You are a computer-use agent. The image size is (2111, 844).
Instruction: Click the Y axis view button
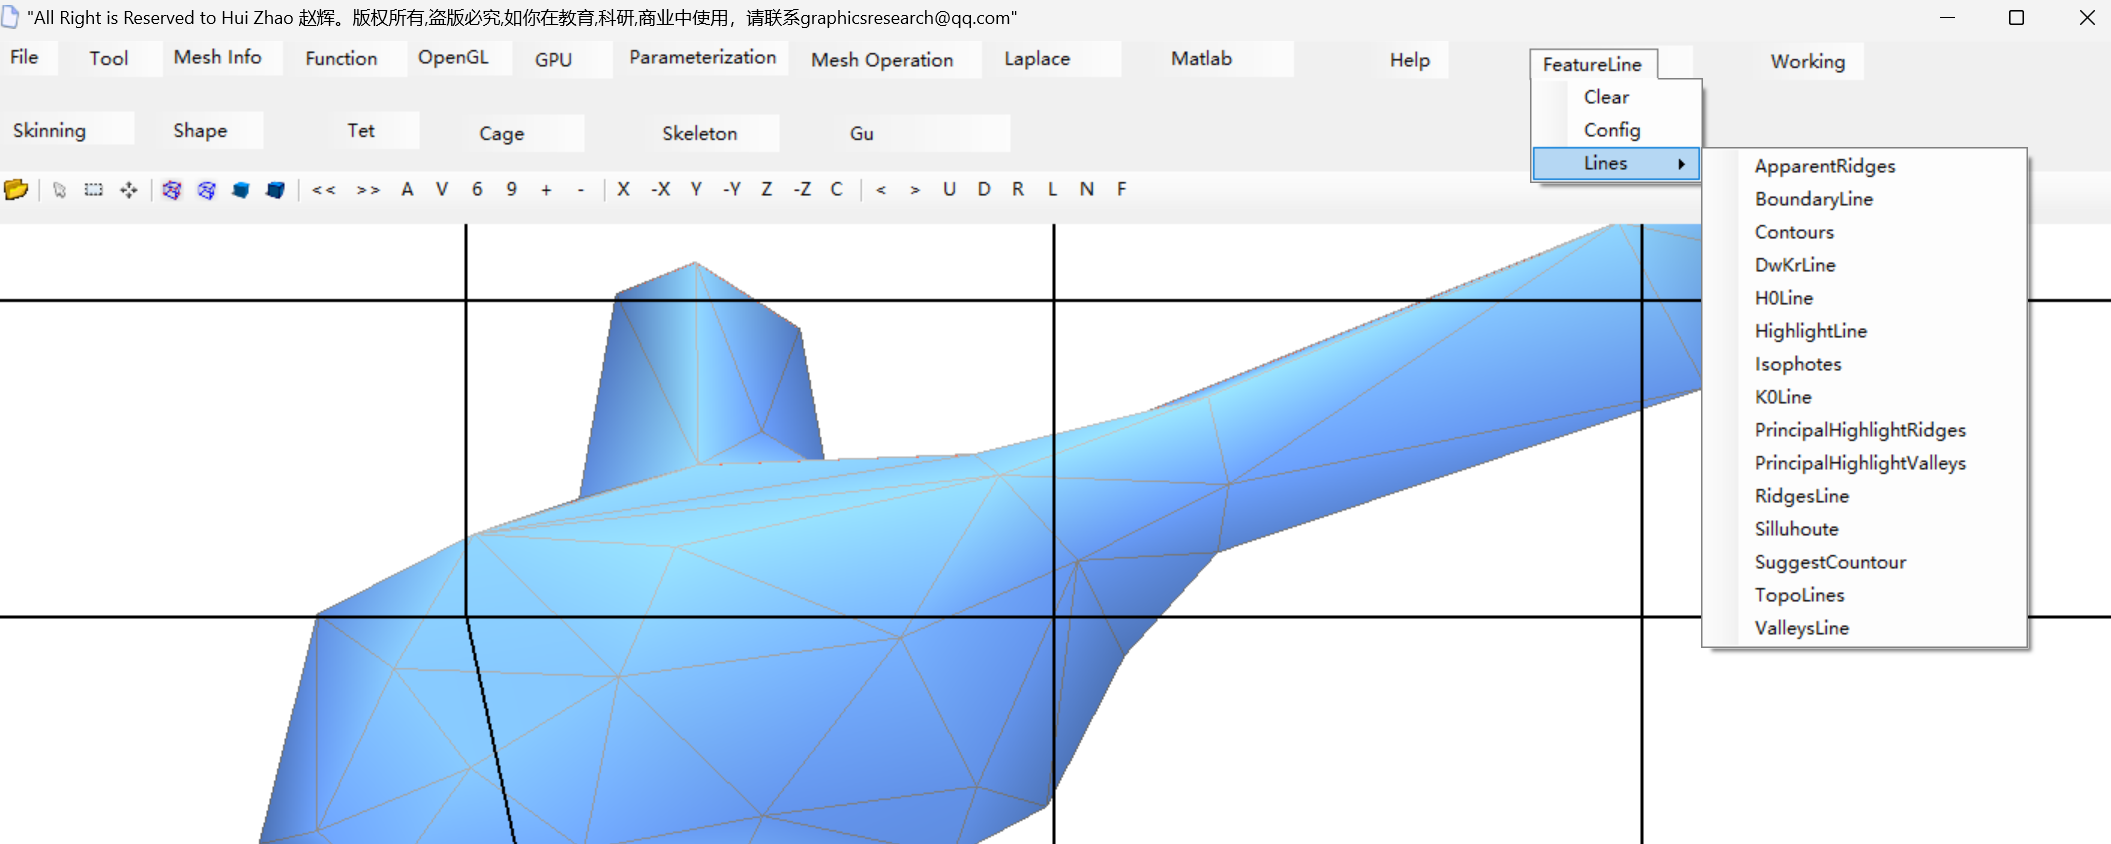pyautogui.click(x=696, y=189)
